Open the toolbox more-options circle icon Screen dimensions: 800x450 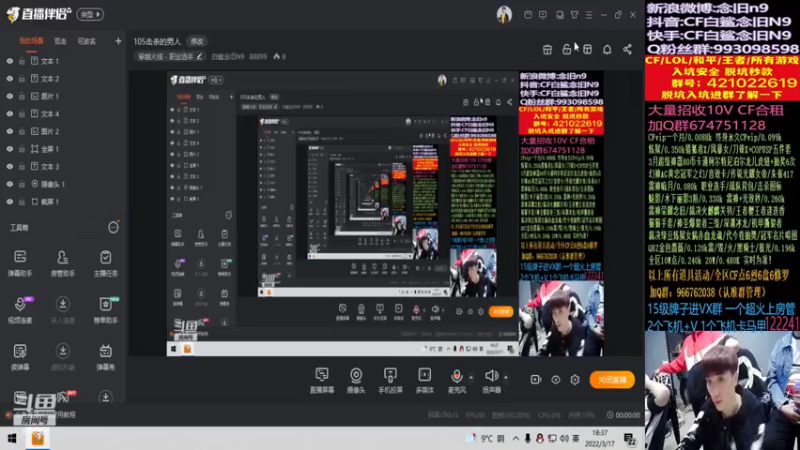coord(113,228)
